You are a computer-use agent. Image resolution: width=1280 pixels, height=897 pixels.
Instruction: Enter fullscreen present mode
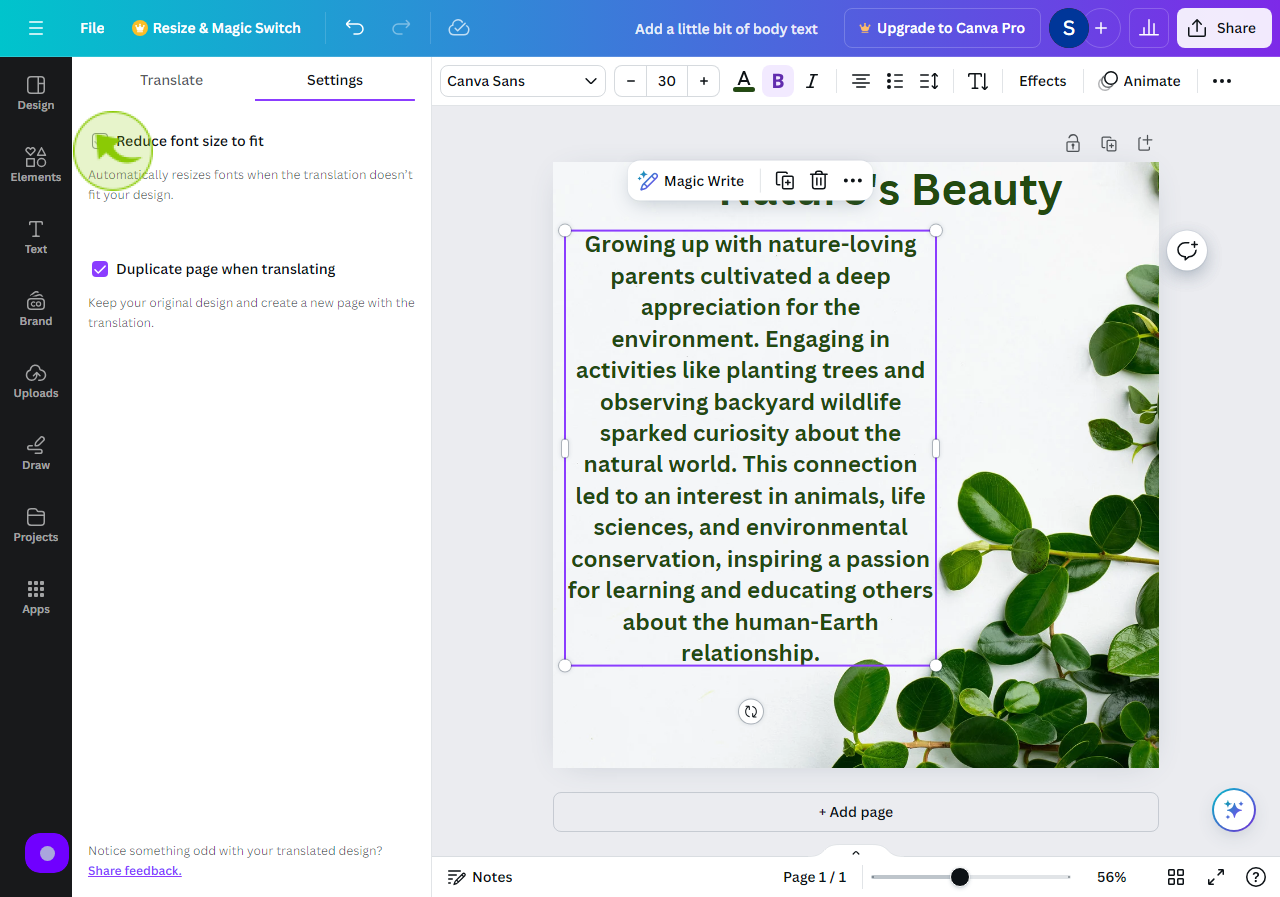tap(1216, 877)
